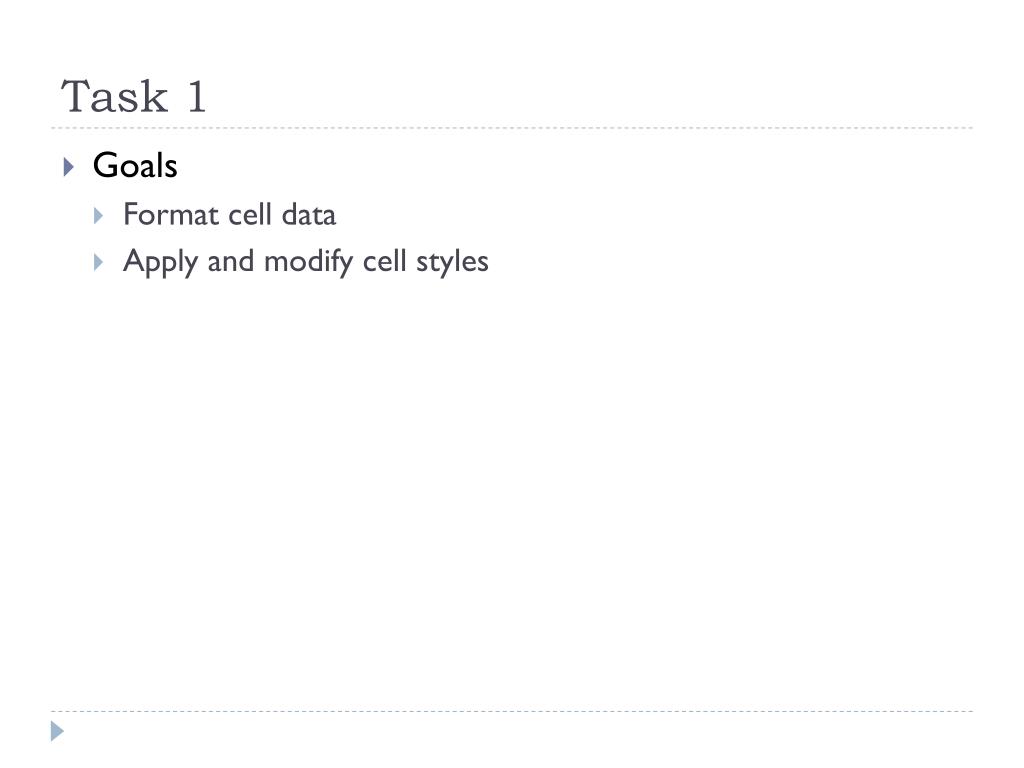Click the number 1 in the title
Viewport: 1024px width, 768px height.
pos(197,97)
